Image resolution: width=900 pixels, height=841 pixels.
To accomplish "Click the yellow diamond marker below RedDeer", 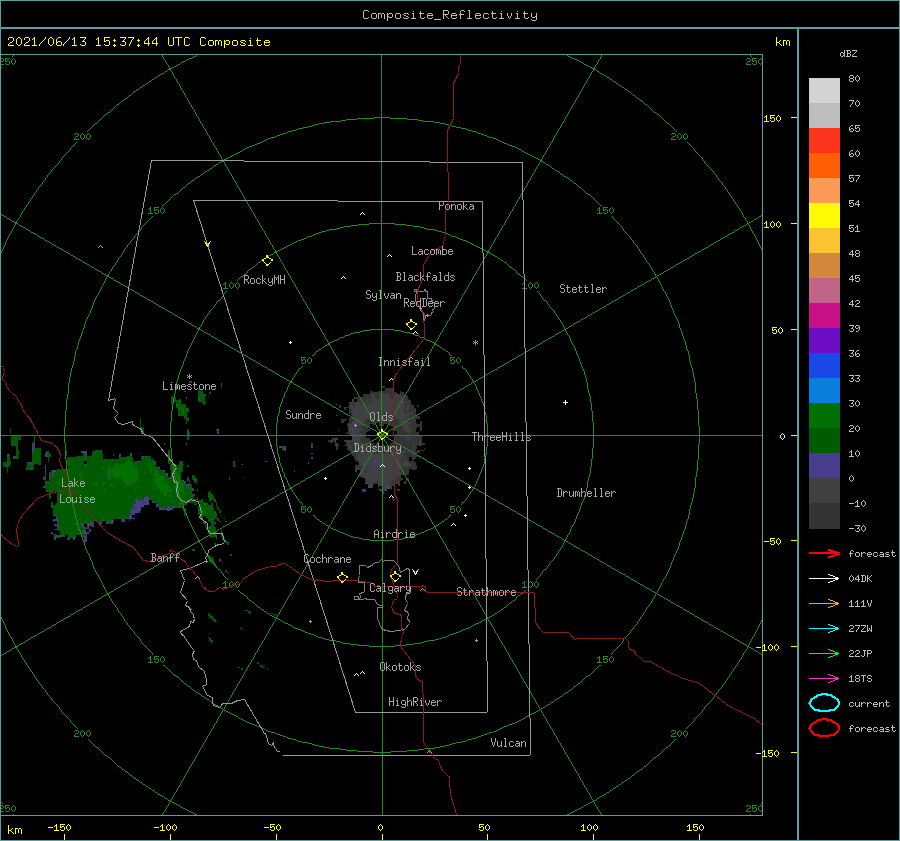I will pyautogui.click(x=412, y=324).
